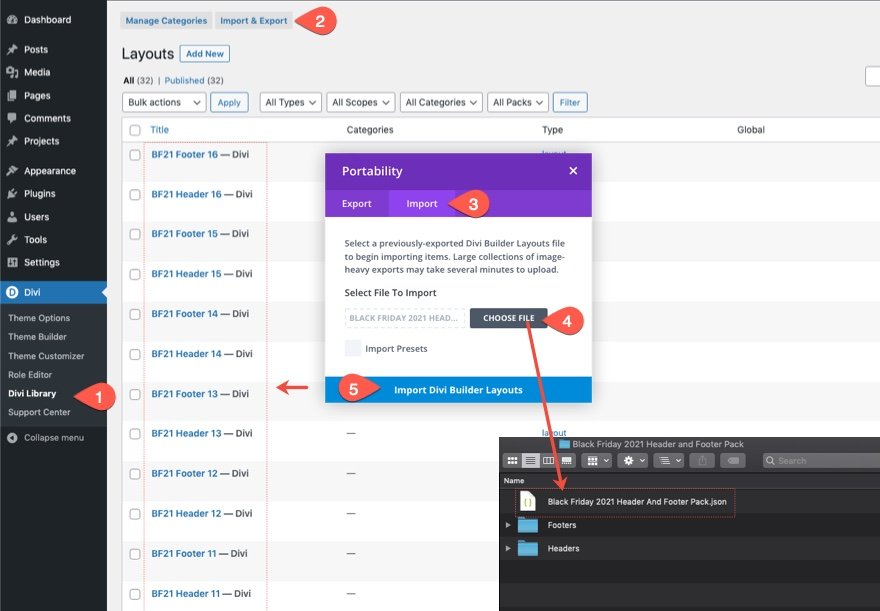Screen dimensions: 880x611
Task: Click the Finder search field
Action: click(820, 461)
